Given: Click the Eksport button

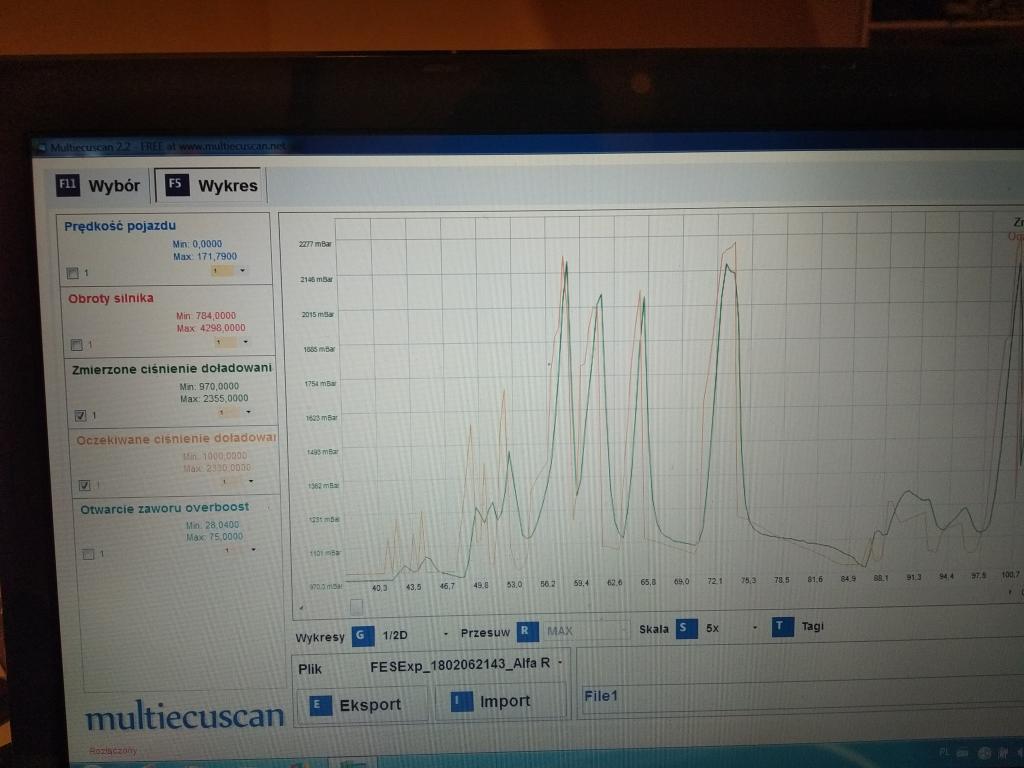Looking at the screenshot, I should coord(362,705).
